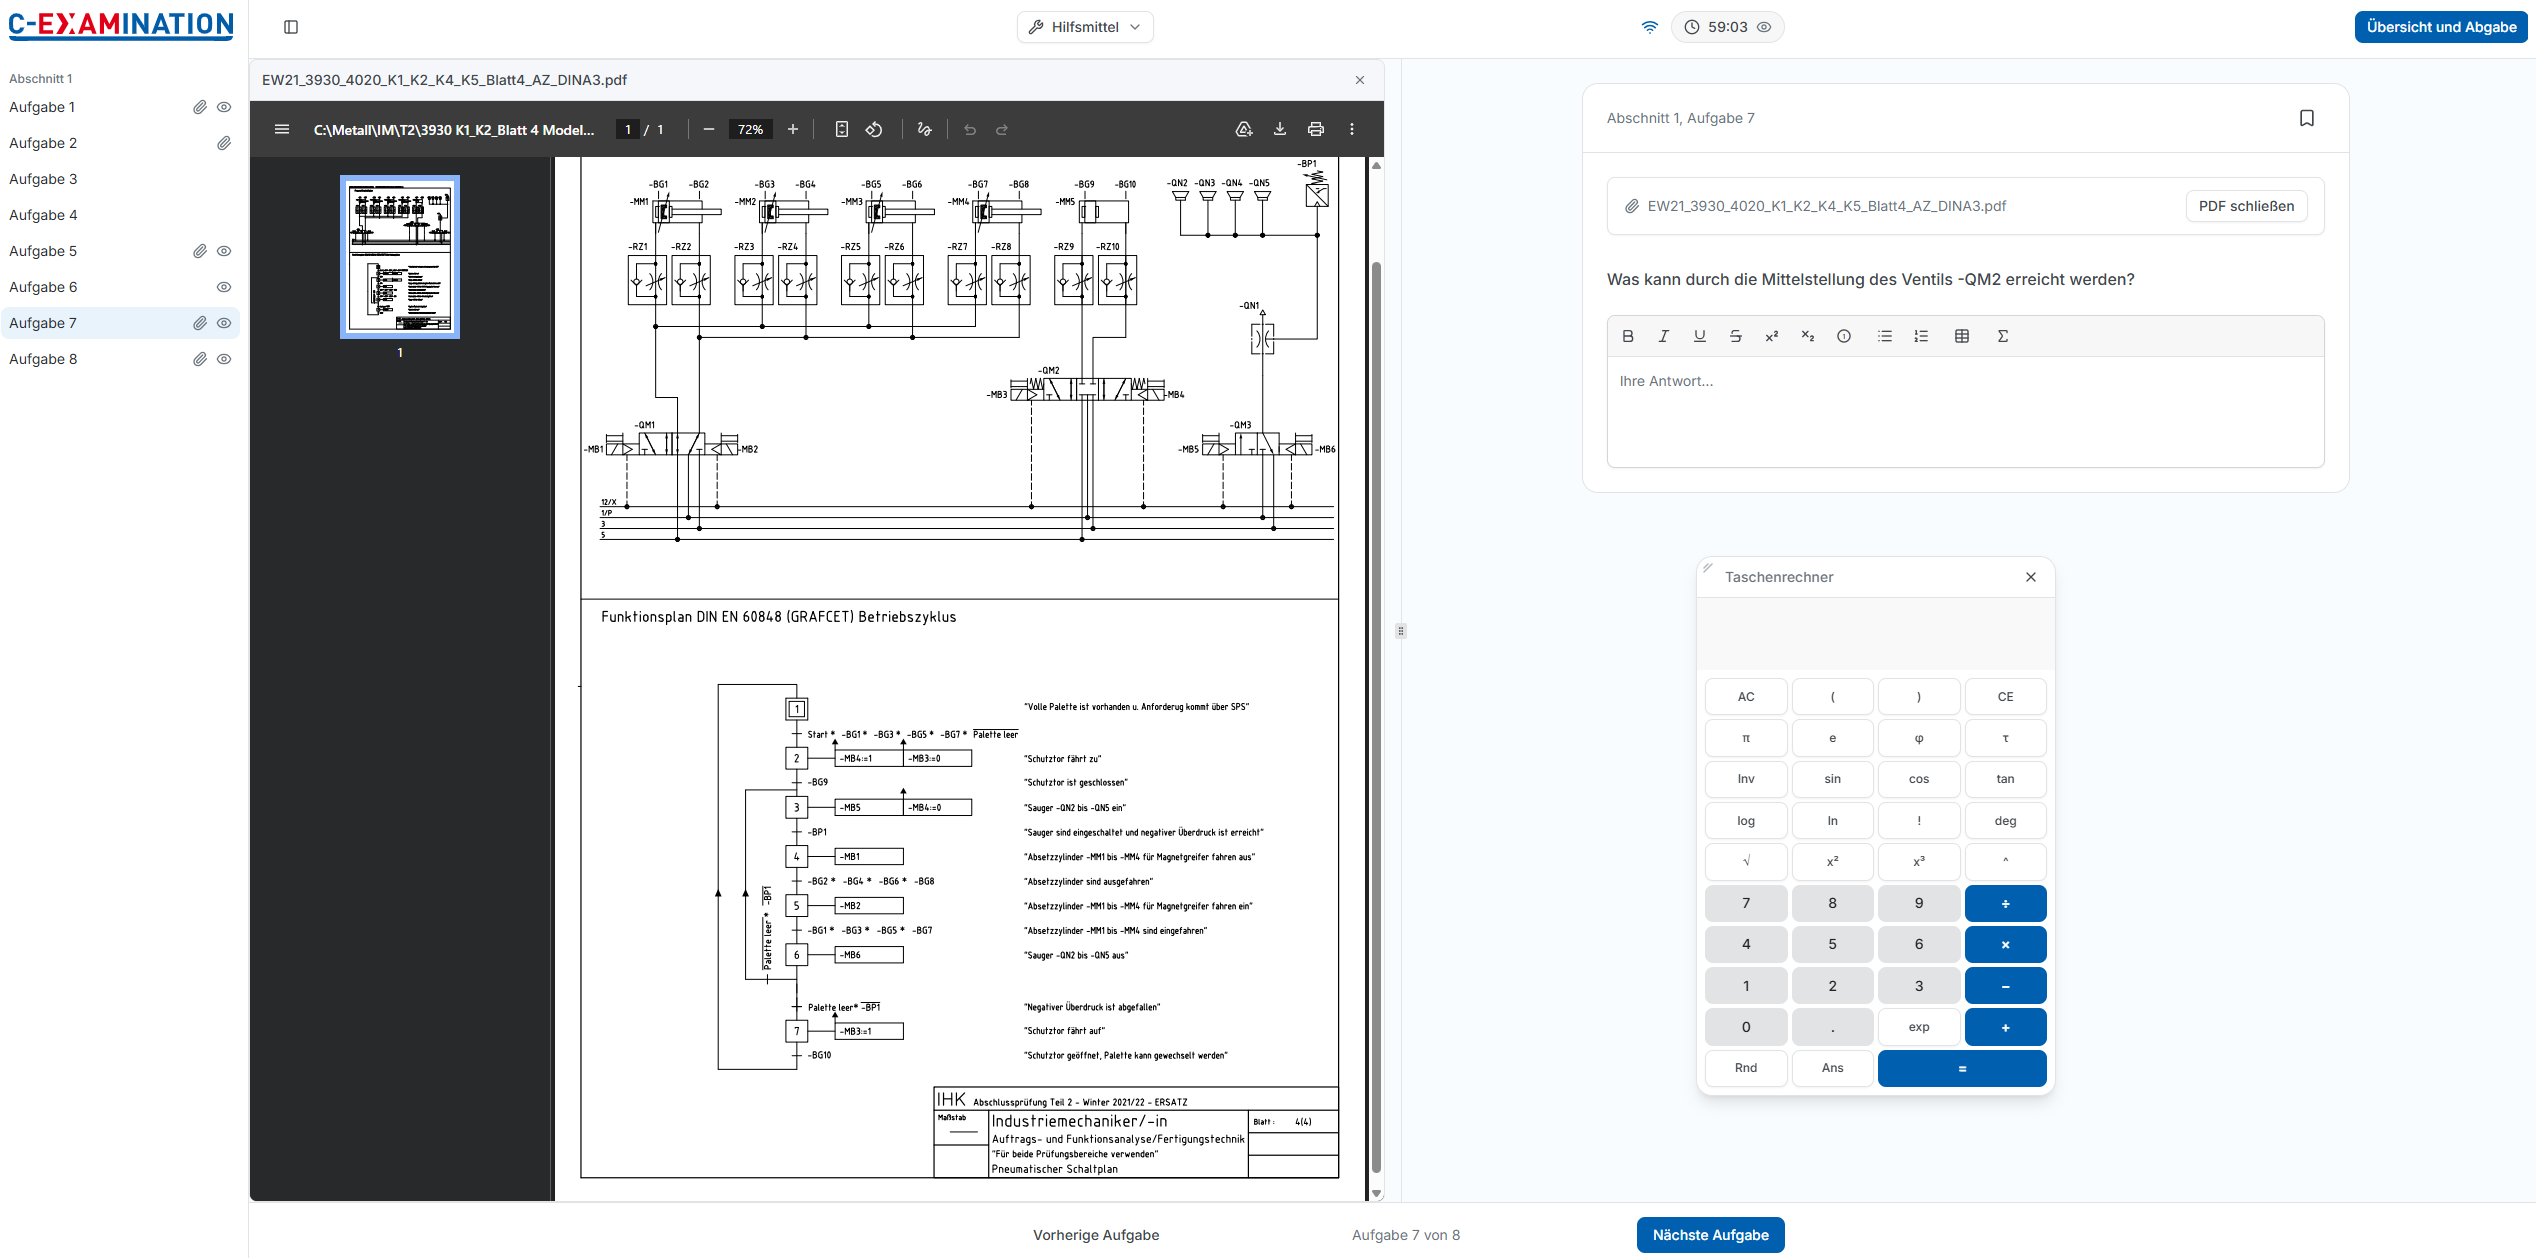Viewport: 2536px width, 1258px height.
Task: Toggle eye icon for Aufgabe 7
Action: (x=224, y=323)
